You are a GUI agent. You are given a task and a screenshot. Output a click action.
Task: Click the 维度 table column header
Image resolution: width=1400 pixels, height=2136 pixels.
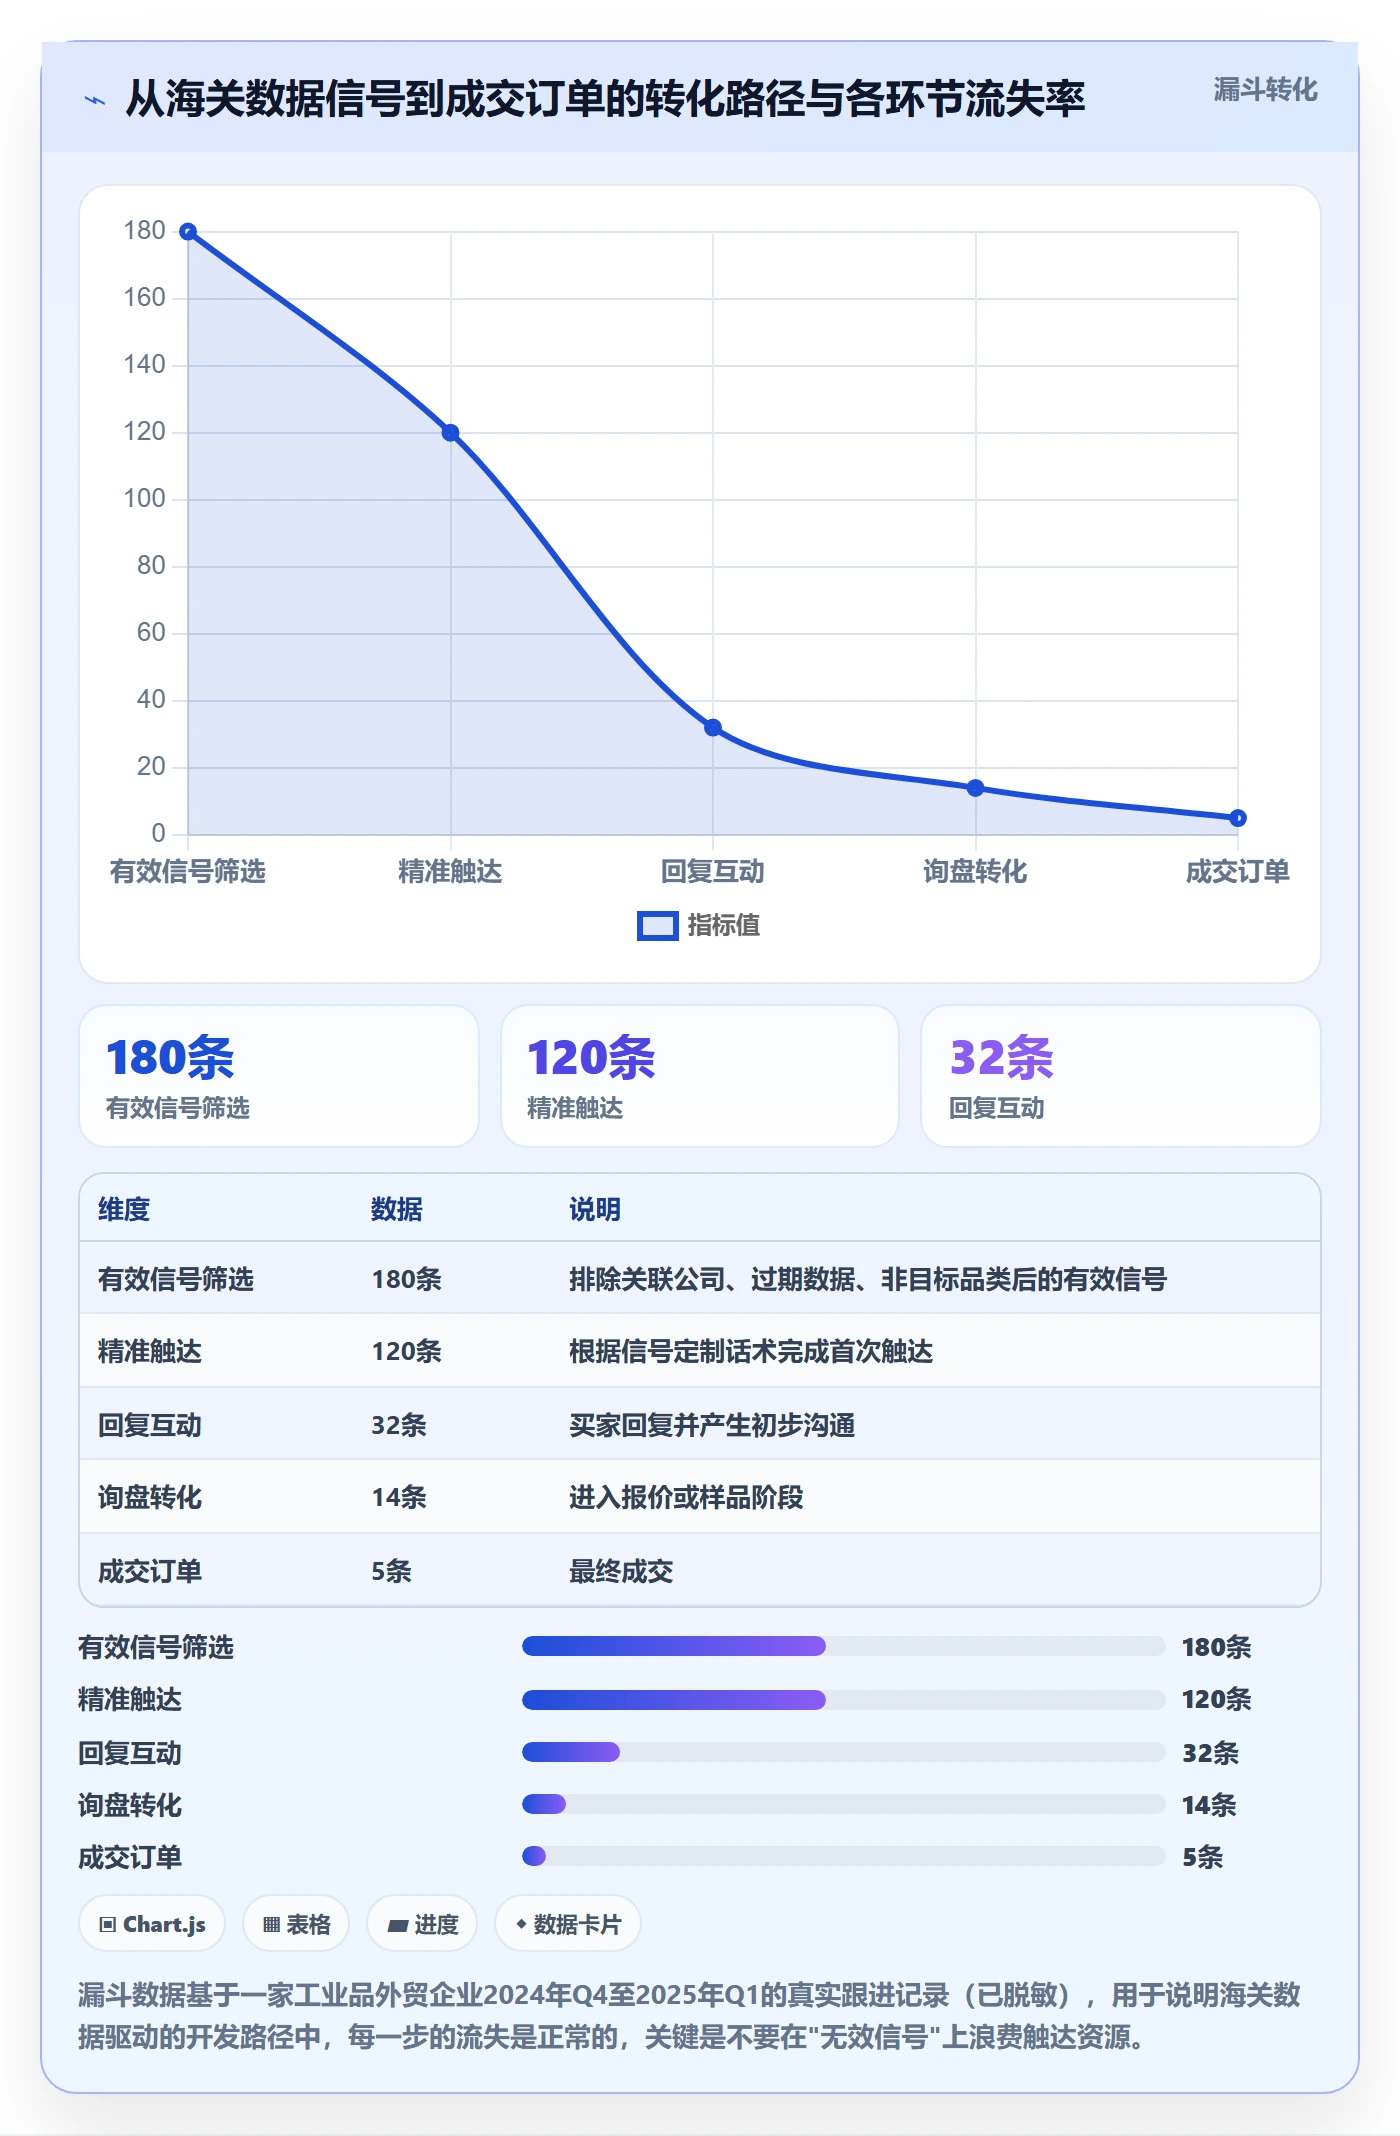[x=124, y=1209]
